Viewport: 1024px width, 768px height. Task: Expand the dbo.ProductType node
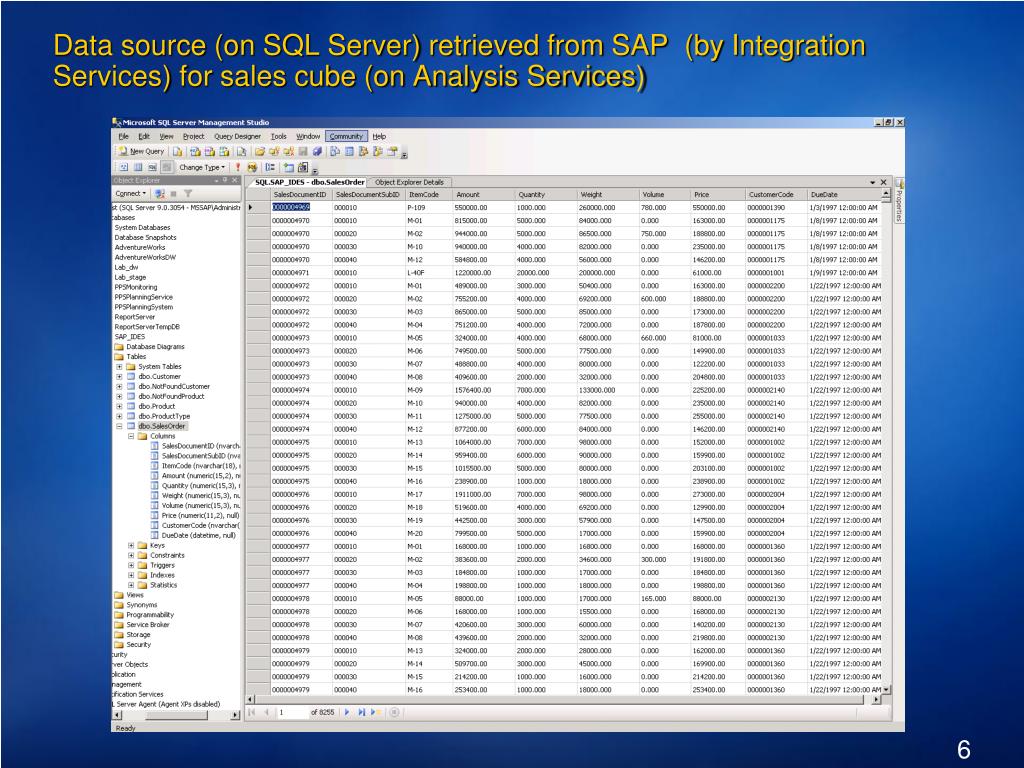[x=120, y=416]
